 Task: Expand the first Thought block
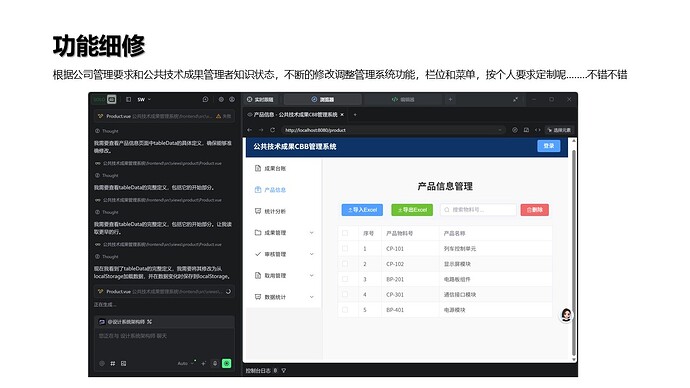coord(107,131)
